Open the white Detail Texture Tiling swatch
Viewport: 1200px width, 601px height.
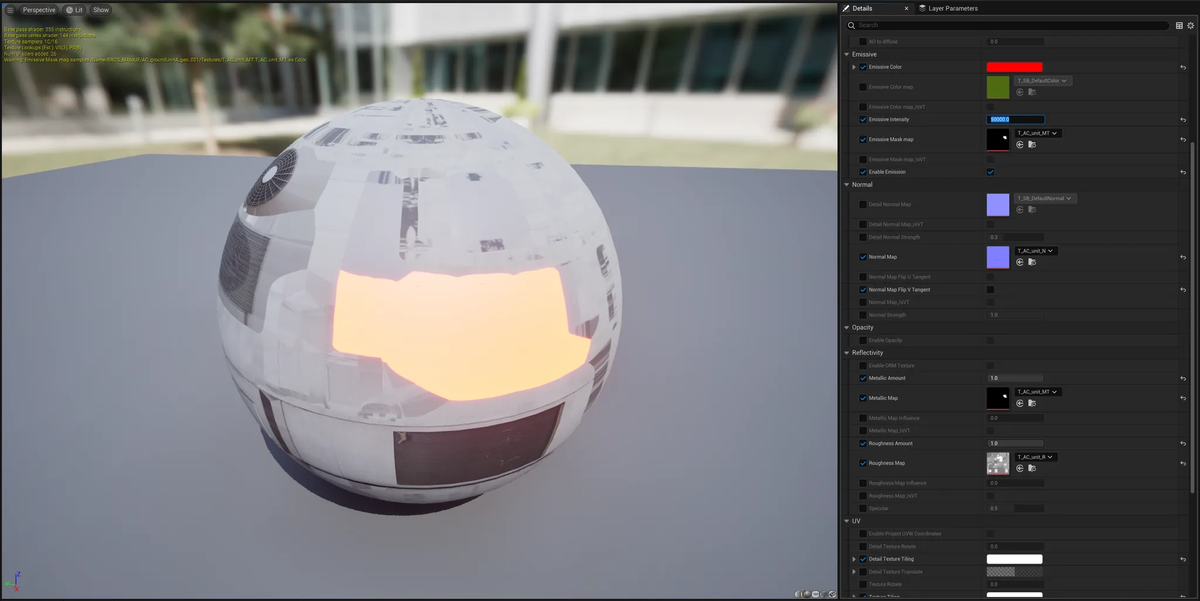click(1014, 559)
